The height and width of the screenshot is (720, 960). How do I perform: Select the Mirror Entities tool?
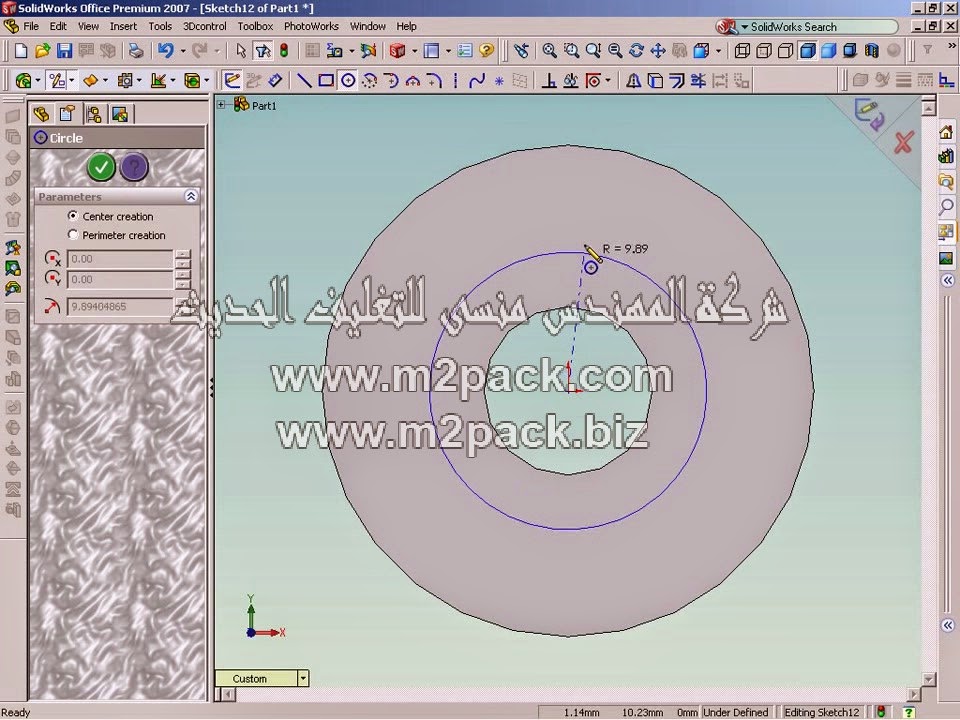tap(633, 80)
